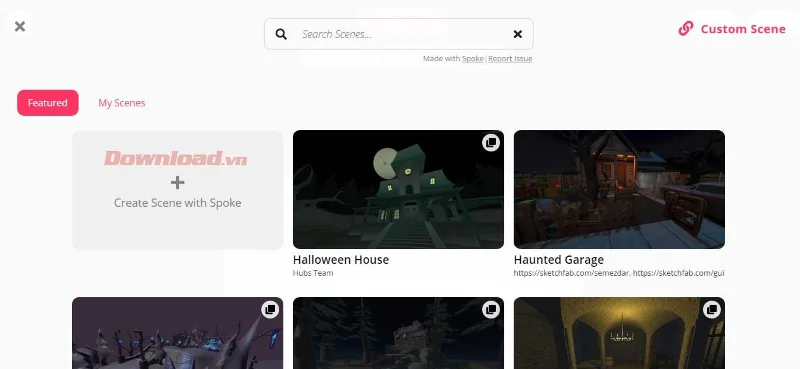Select the dark forest cabin scene thumbnail

pyautogui.click(x=398, y=333)
